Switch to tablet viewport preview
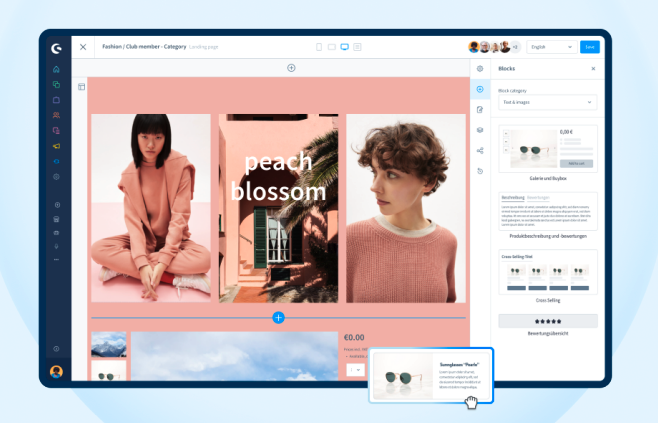The width and height of the screenshot is (658, 423). coord(331,47)
